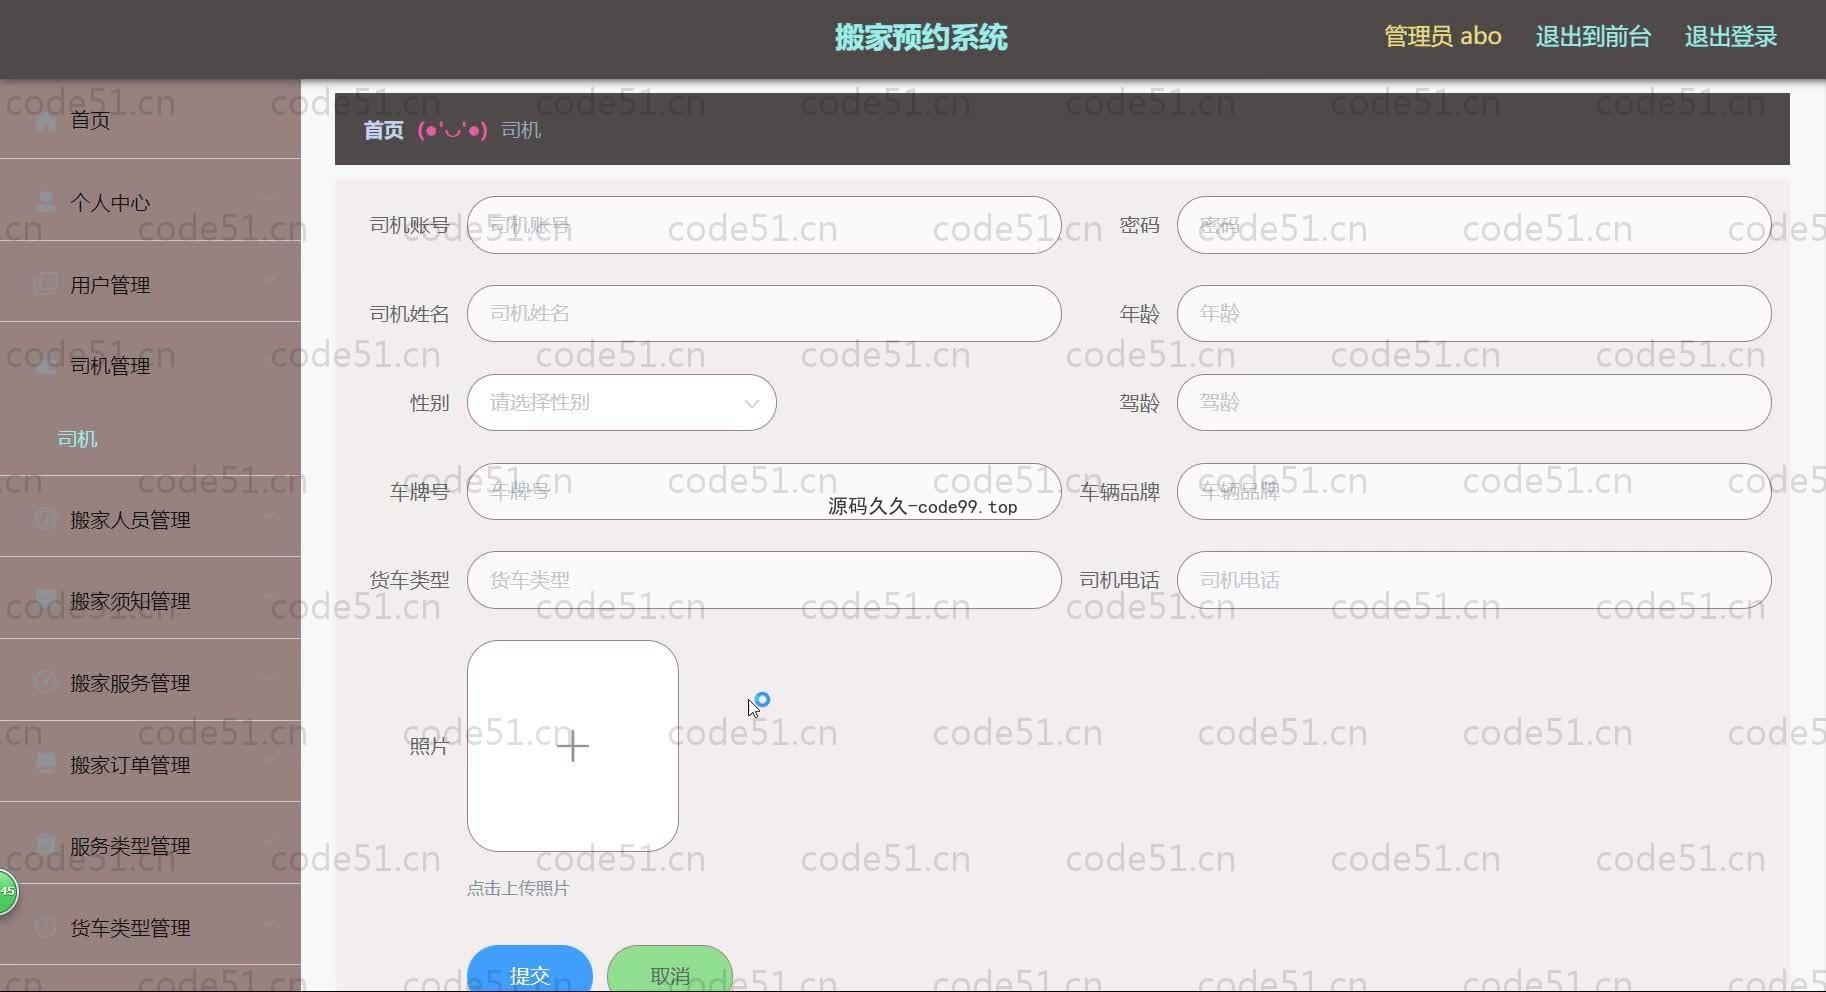The height and width of the screenshot is (992, 1826).
Task: Focus the 货车类型 input field
Action: pyautogui.click(x=764, y=580)
